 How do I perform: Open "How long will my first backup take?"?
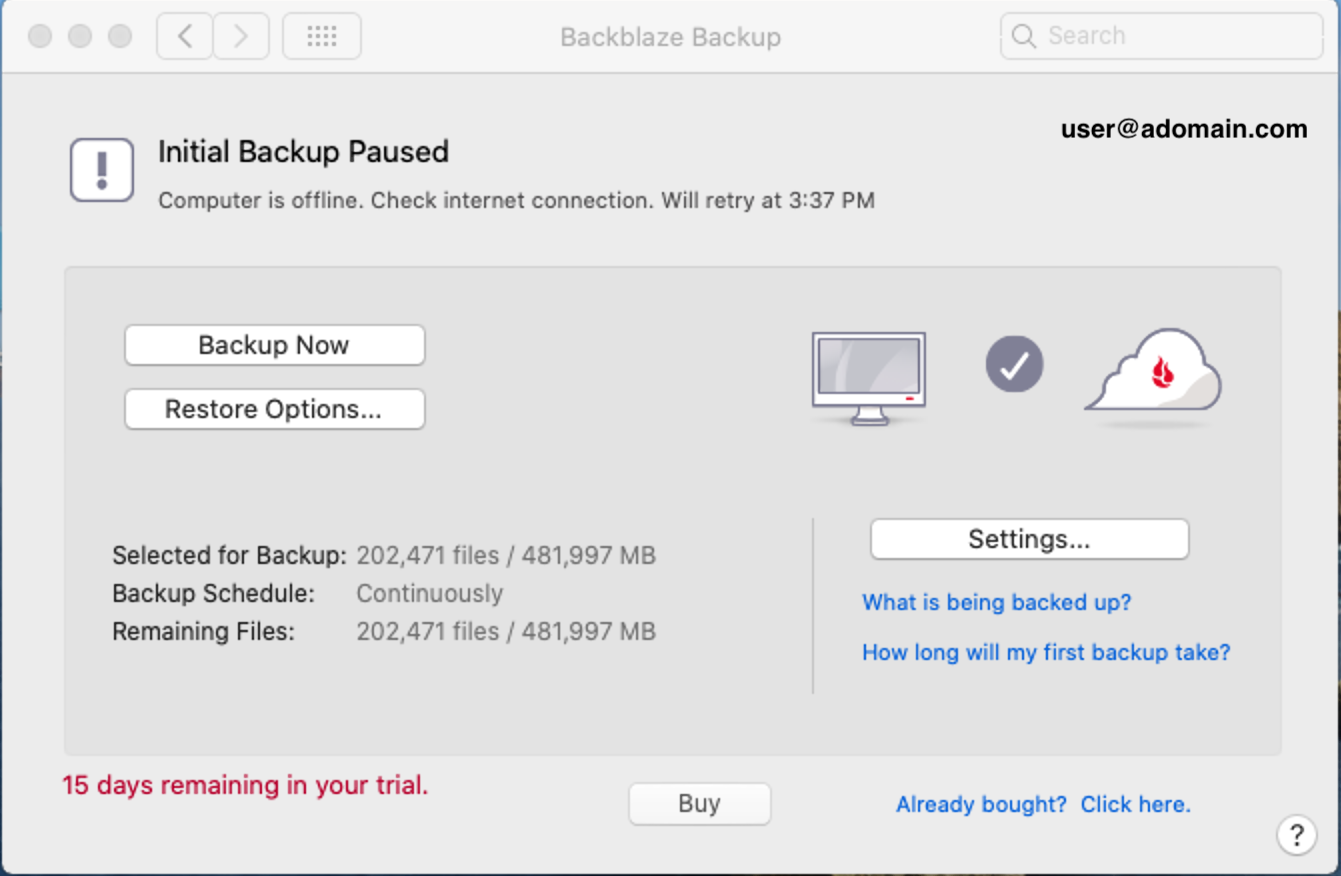[x=1046, y=652]
